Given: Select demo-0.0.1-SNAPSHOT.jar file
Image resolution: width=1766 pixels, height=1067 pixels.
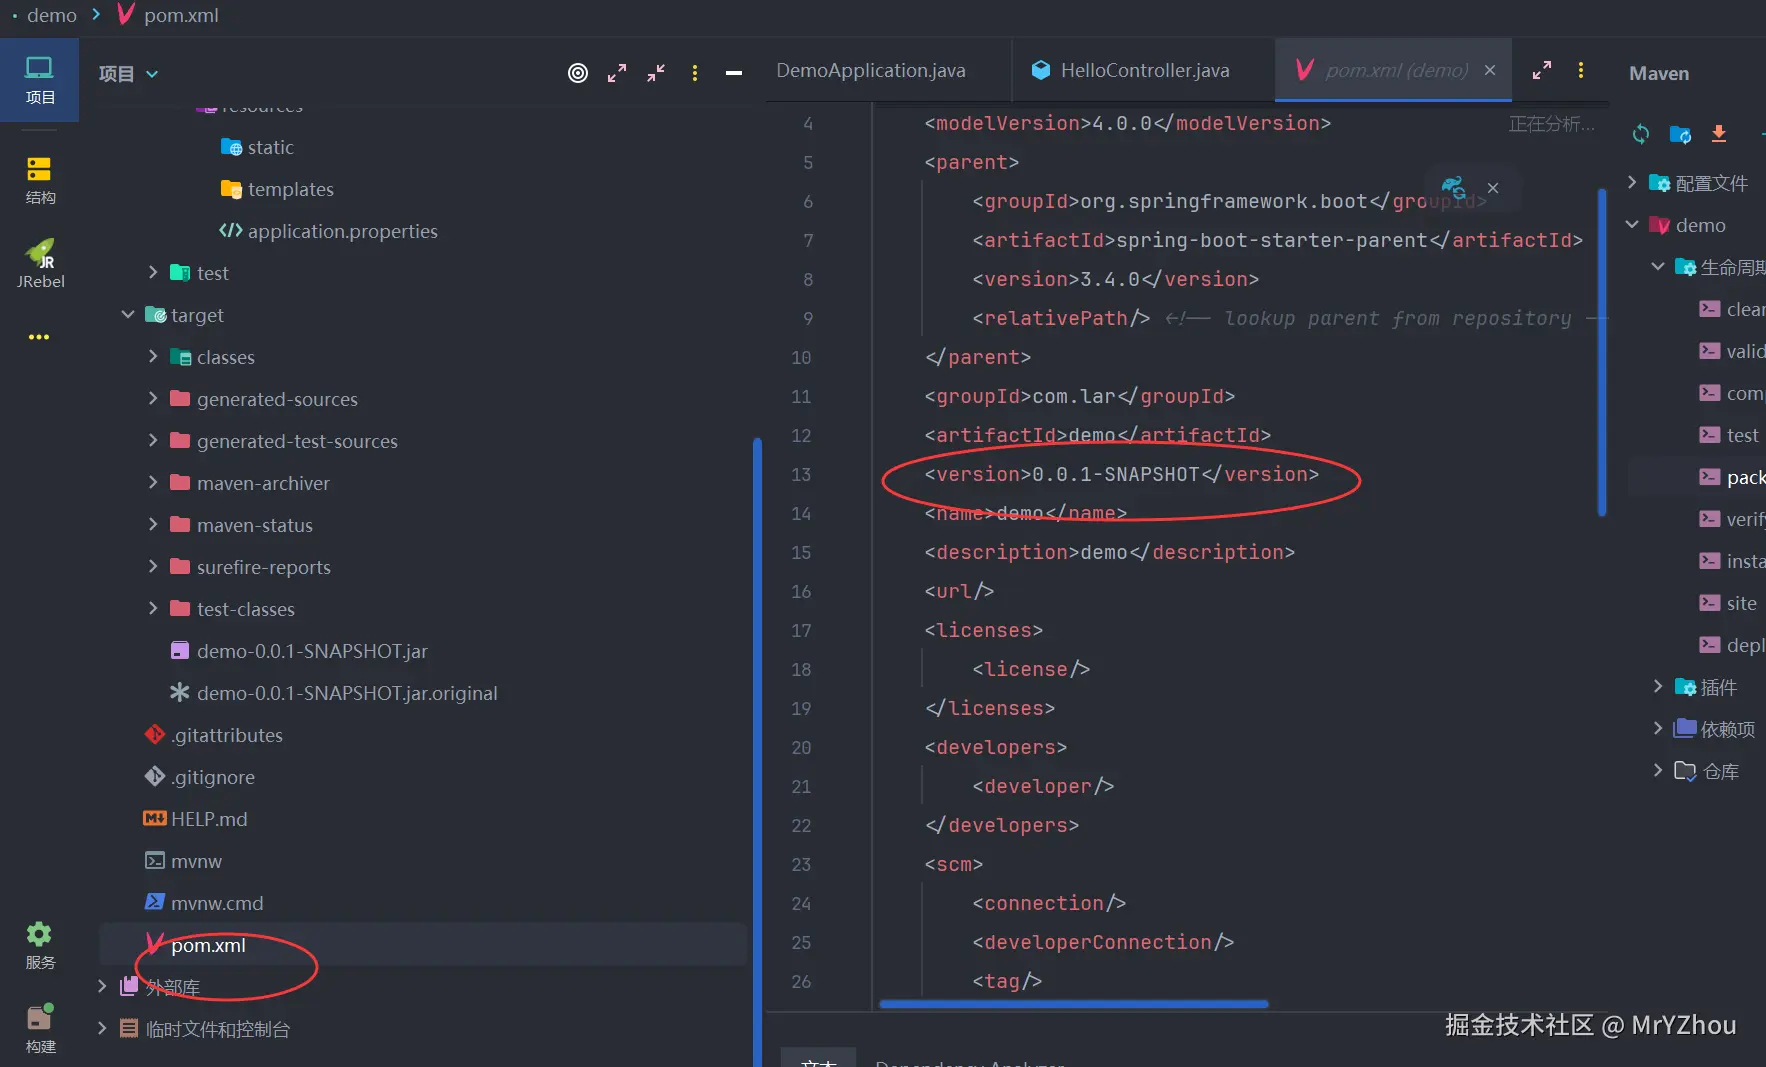Looking at the screenshot, I should click(x=299, y=651).
